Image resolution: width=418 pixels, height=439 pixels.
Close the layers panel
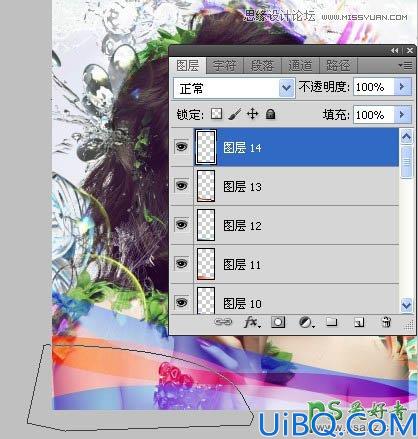410,51
